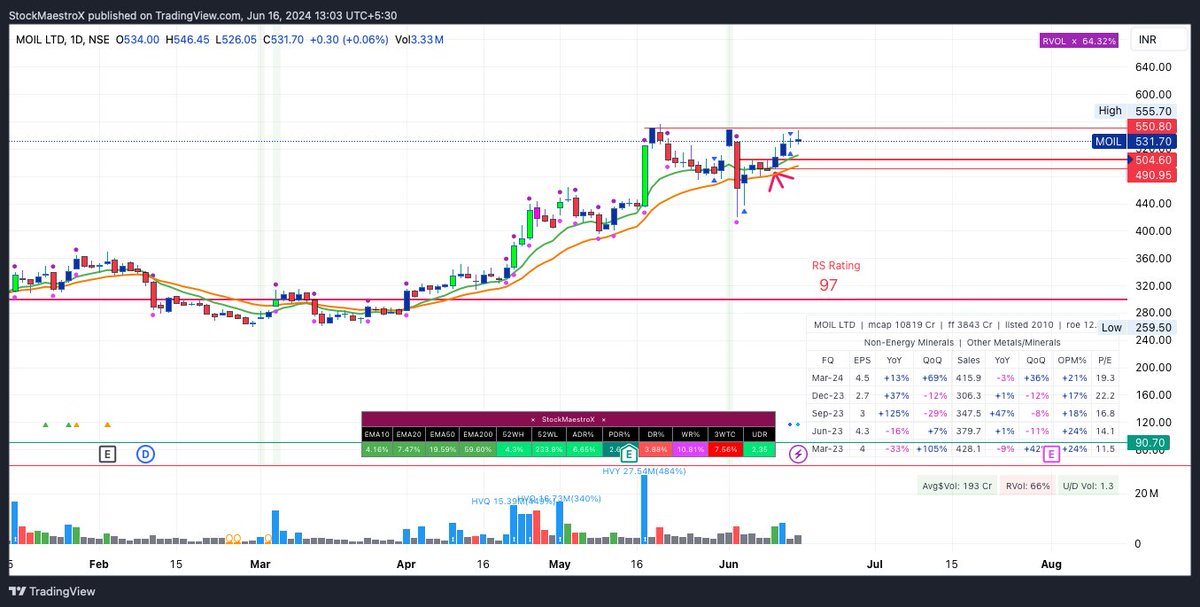Click the Vol 3.33M reading in header

418,40
